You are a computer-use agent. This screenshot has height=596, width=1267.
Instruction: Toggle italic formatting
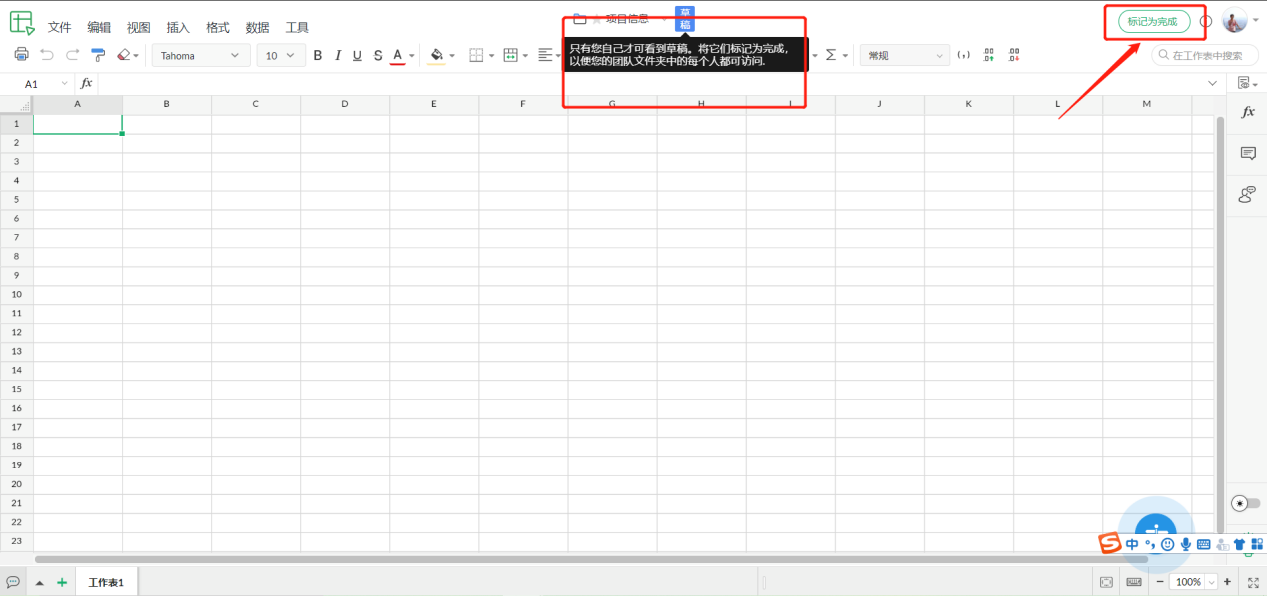(x=338, y=55)
